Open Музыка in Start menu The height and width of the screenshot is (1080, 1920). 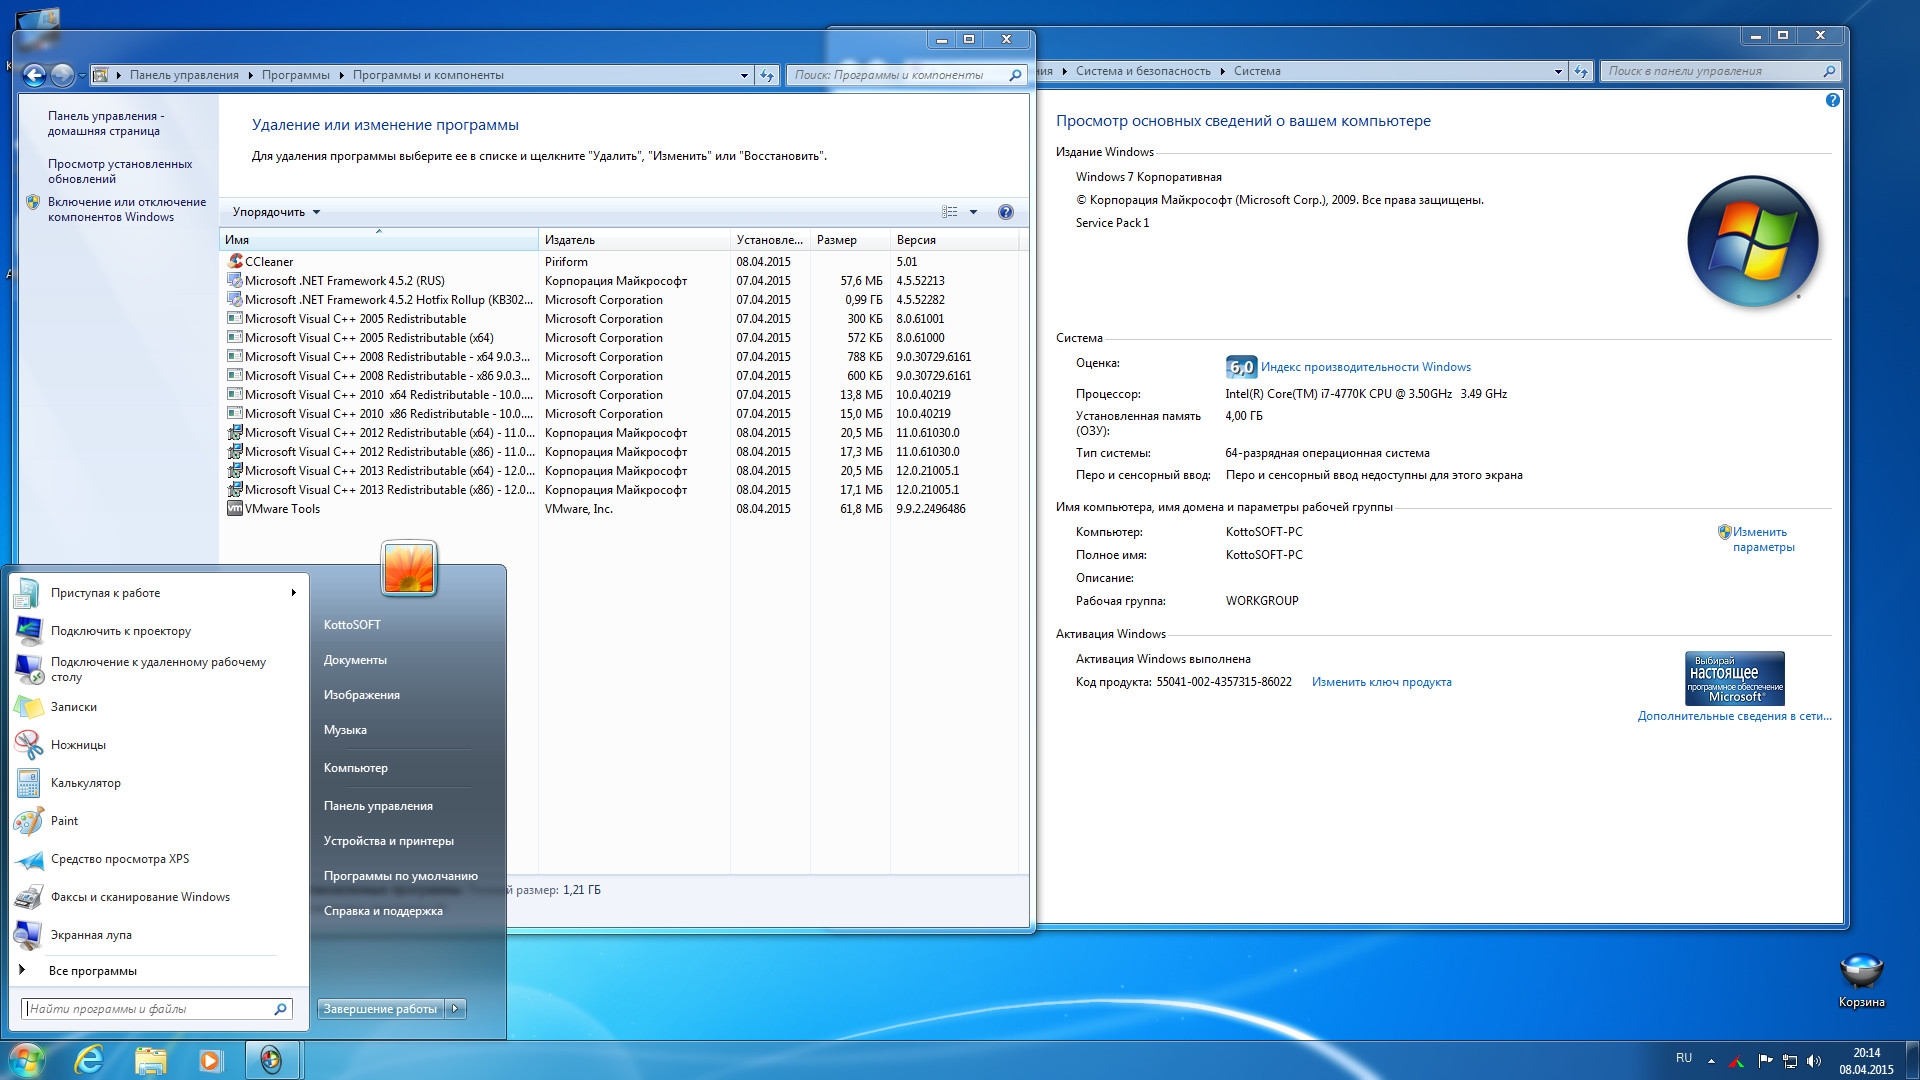[x=345, y=730]
